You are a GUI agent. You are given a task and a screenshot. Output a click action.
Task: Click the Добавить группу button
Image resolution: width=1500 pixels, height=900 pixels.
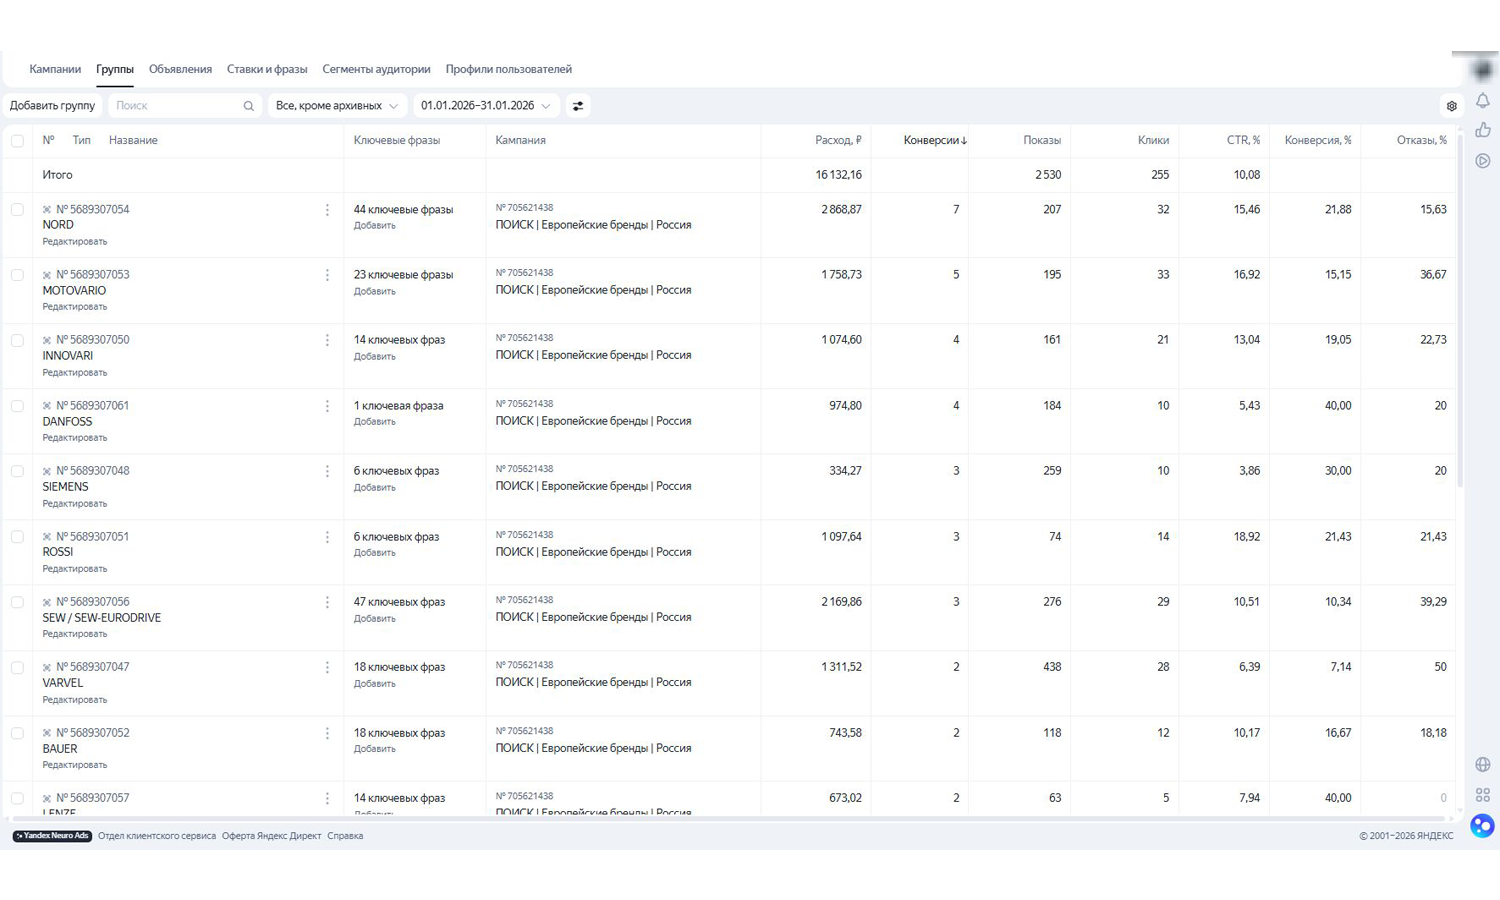[x=52, y=106]
